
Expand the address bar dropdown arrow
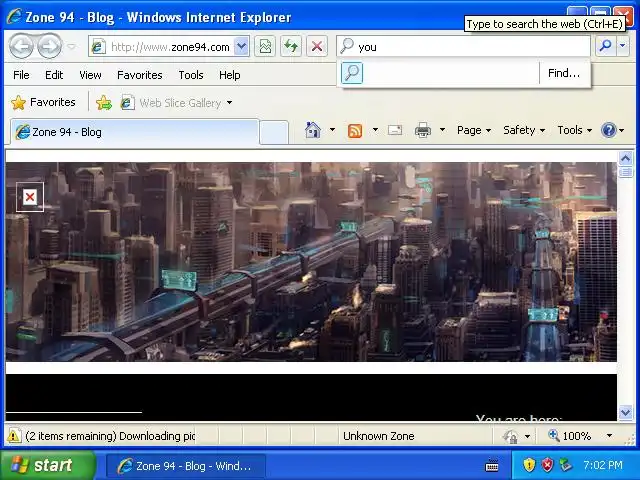(242, 47)
